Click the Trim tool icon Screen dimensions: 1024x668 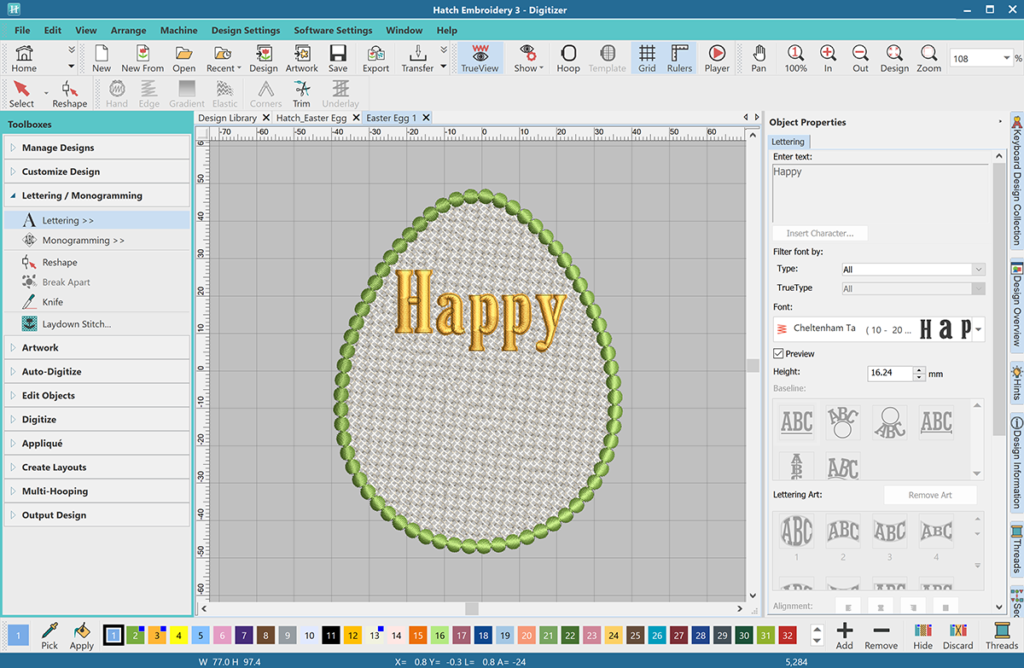pos(301,94)
